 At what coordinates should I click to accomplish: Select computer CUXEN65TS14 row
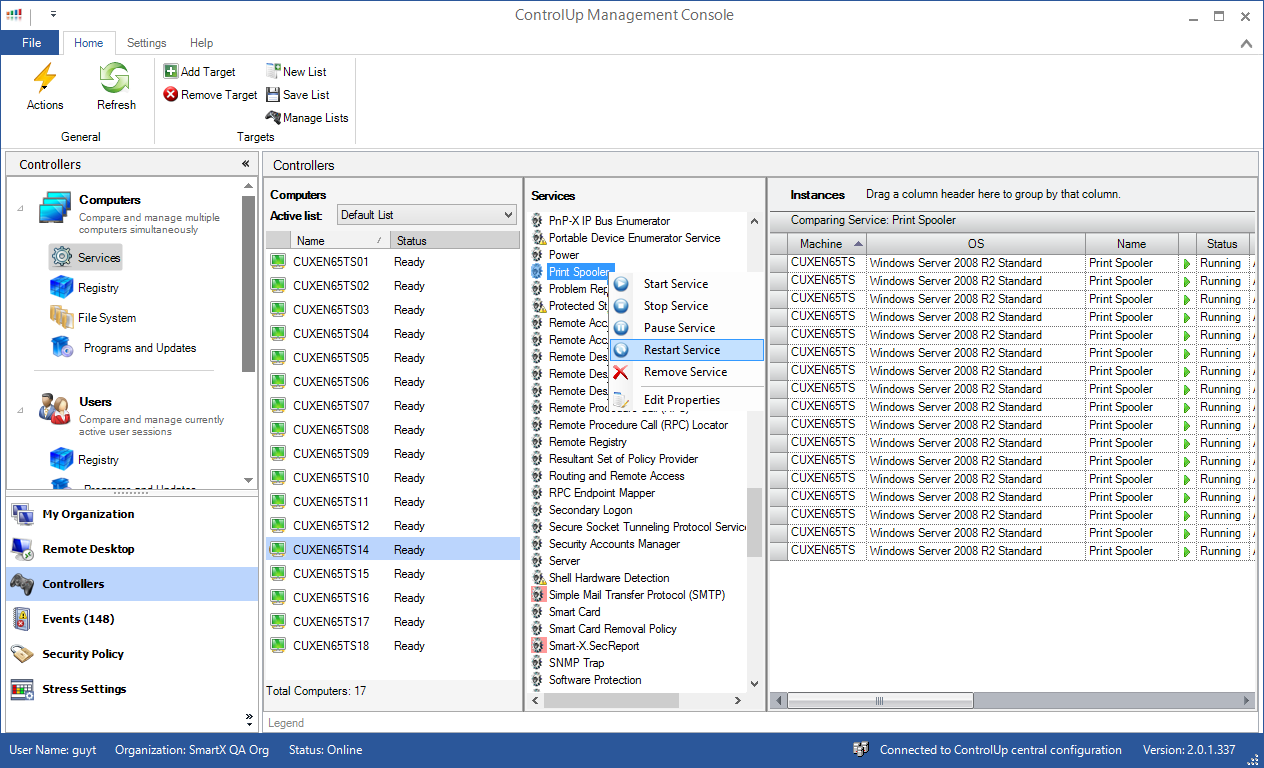(x=393, y=550)
